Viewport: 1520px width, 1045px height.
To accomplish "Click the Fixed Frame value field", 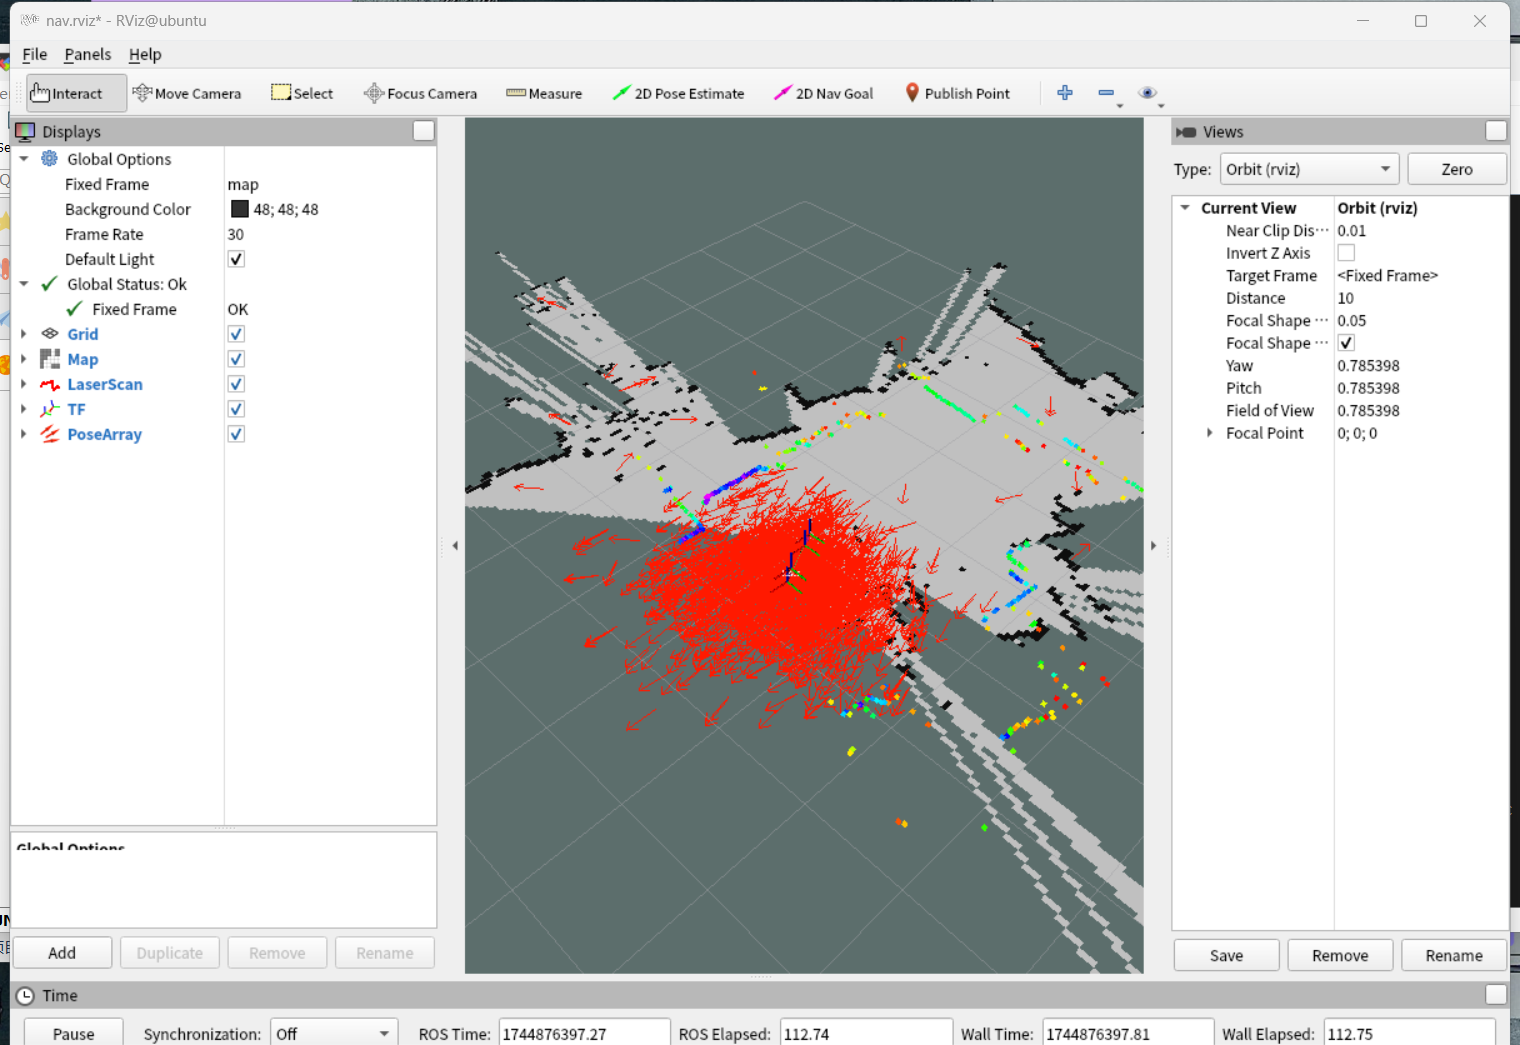I will [x=328, y=184].
